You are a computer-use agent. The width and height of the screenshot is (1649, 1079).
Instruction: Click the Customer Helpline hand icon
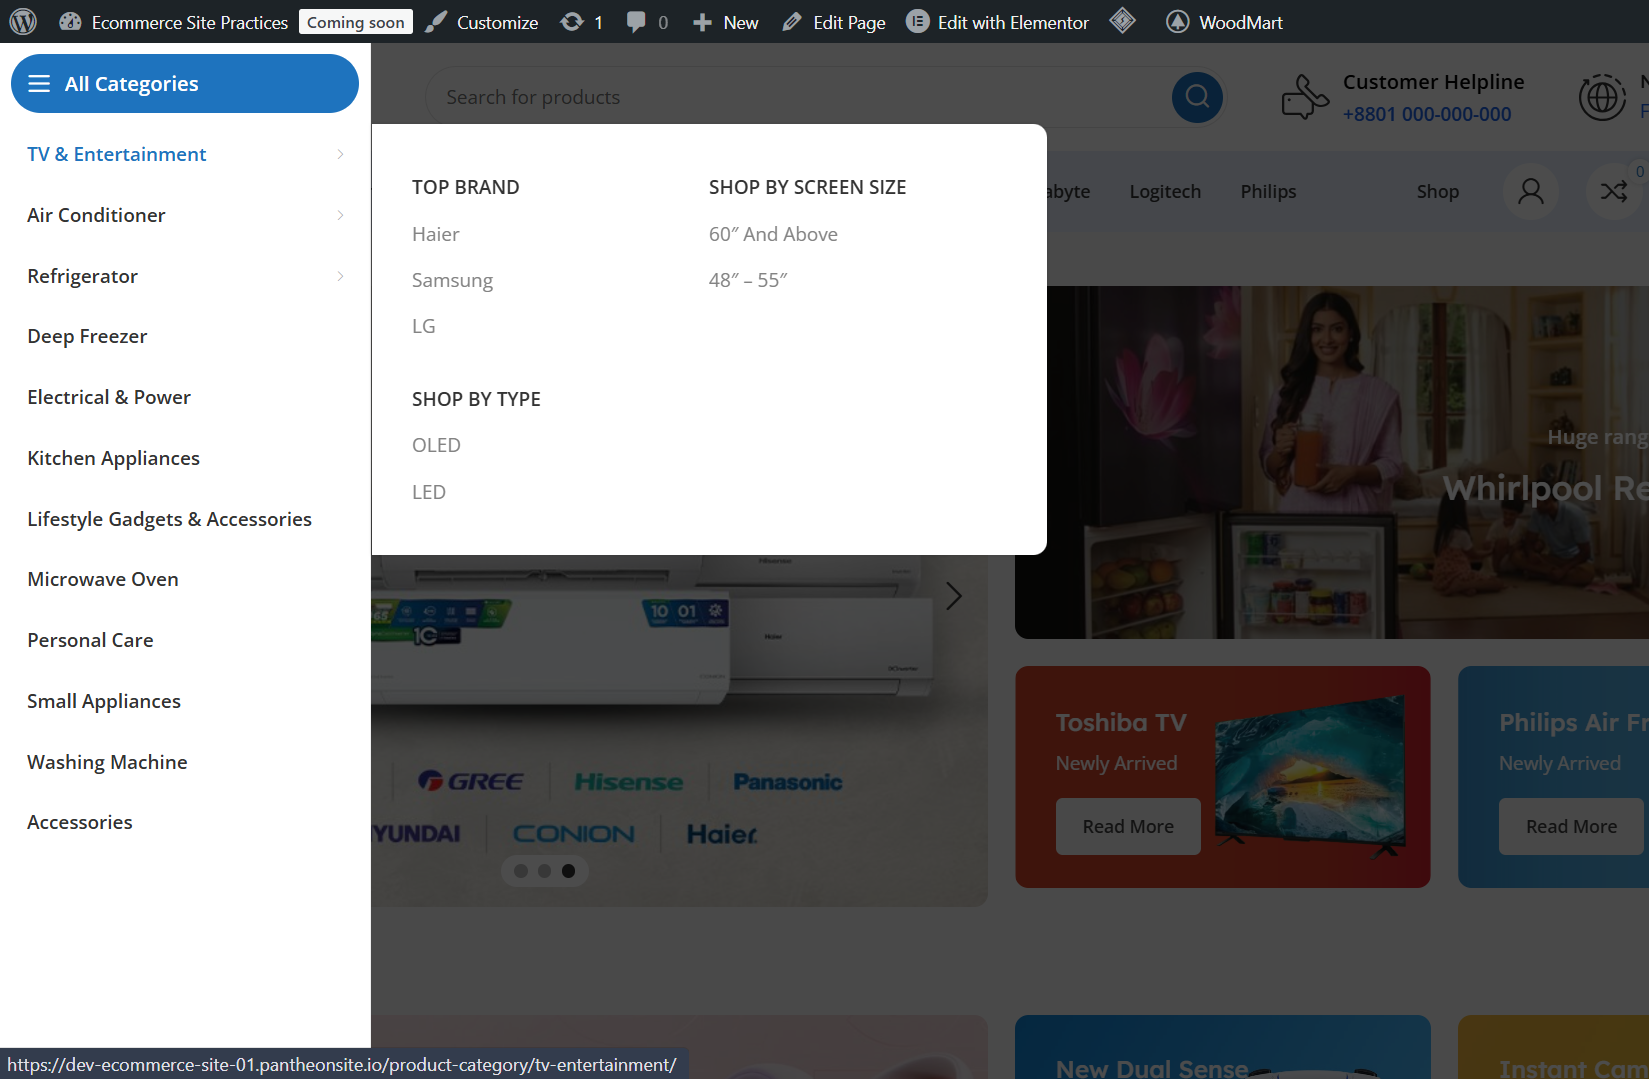coord(1305,97)
